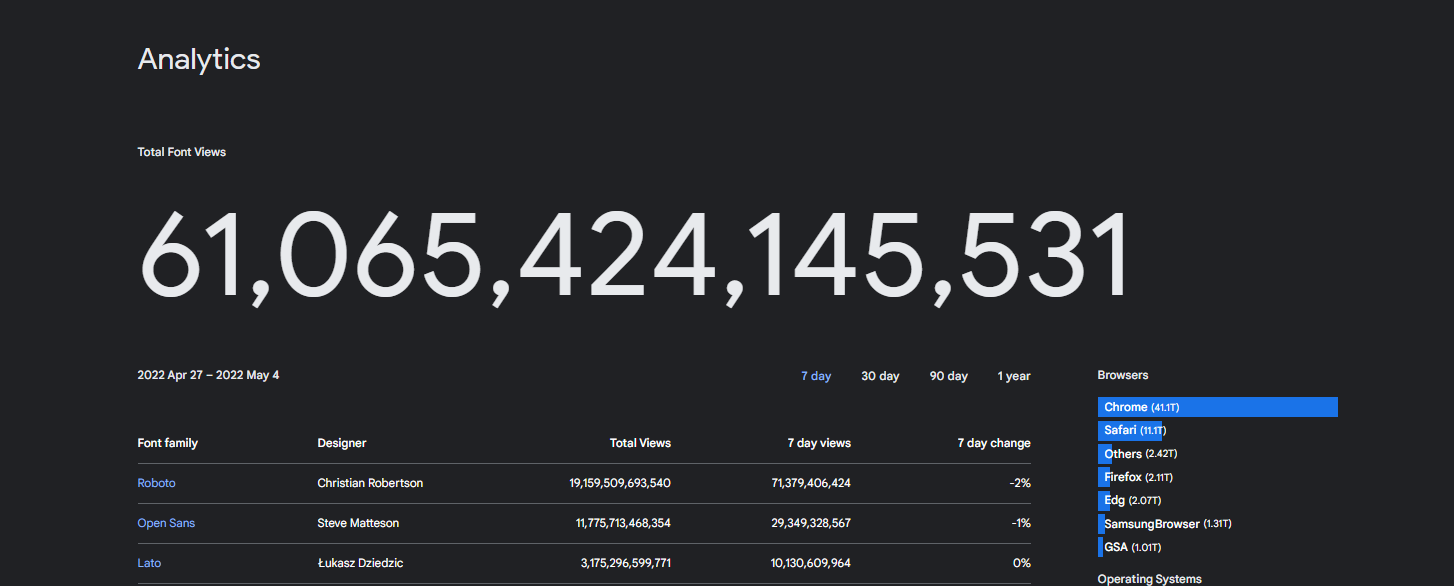This screenshot has width=1454, height=586.
Task: Open the Lato font family link
Action: click(149, 563)
